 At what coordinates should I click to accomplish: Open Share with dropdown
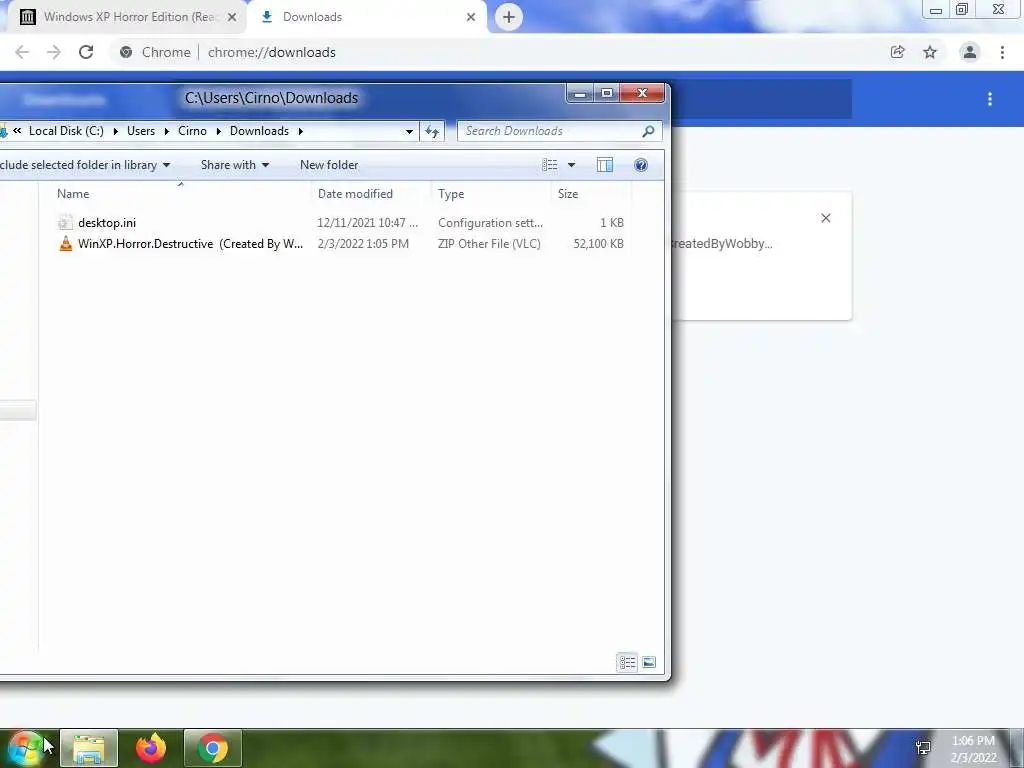coord(235,165)
